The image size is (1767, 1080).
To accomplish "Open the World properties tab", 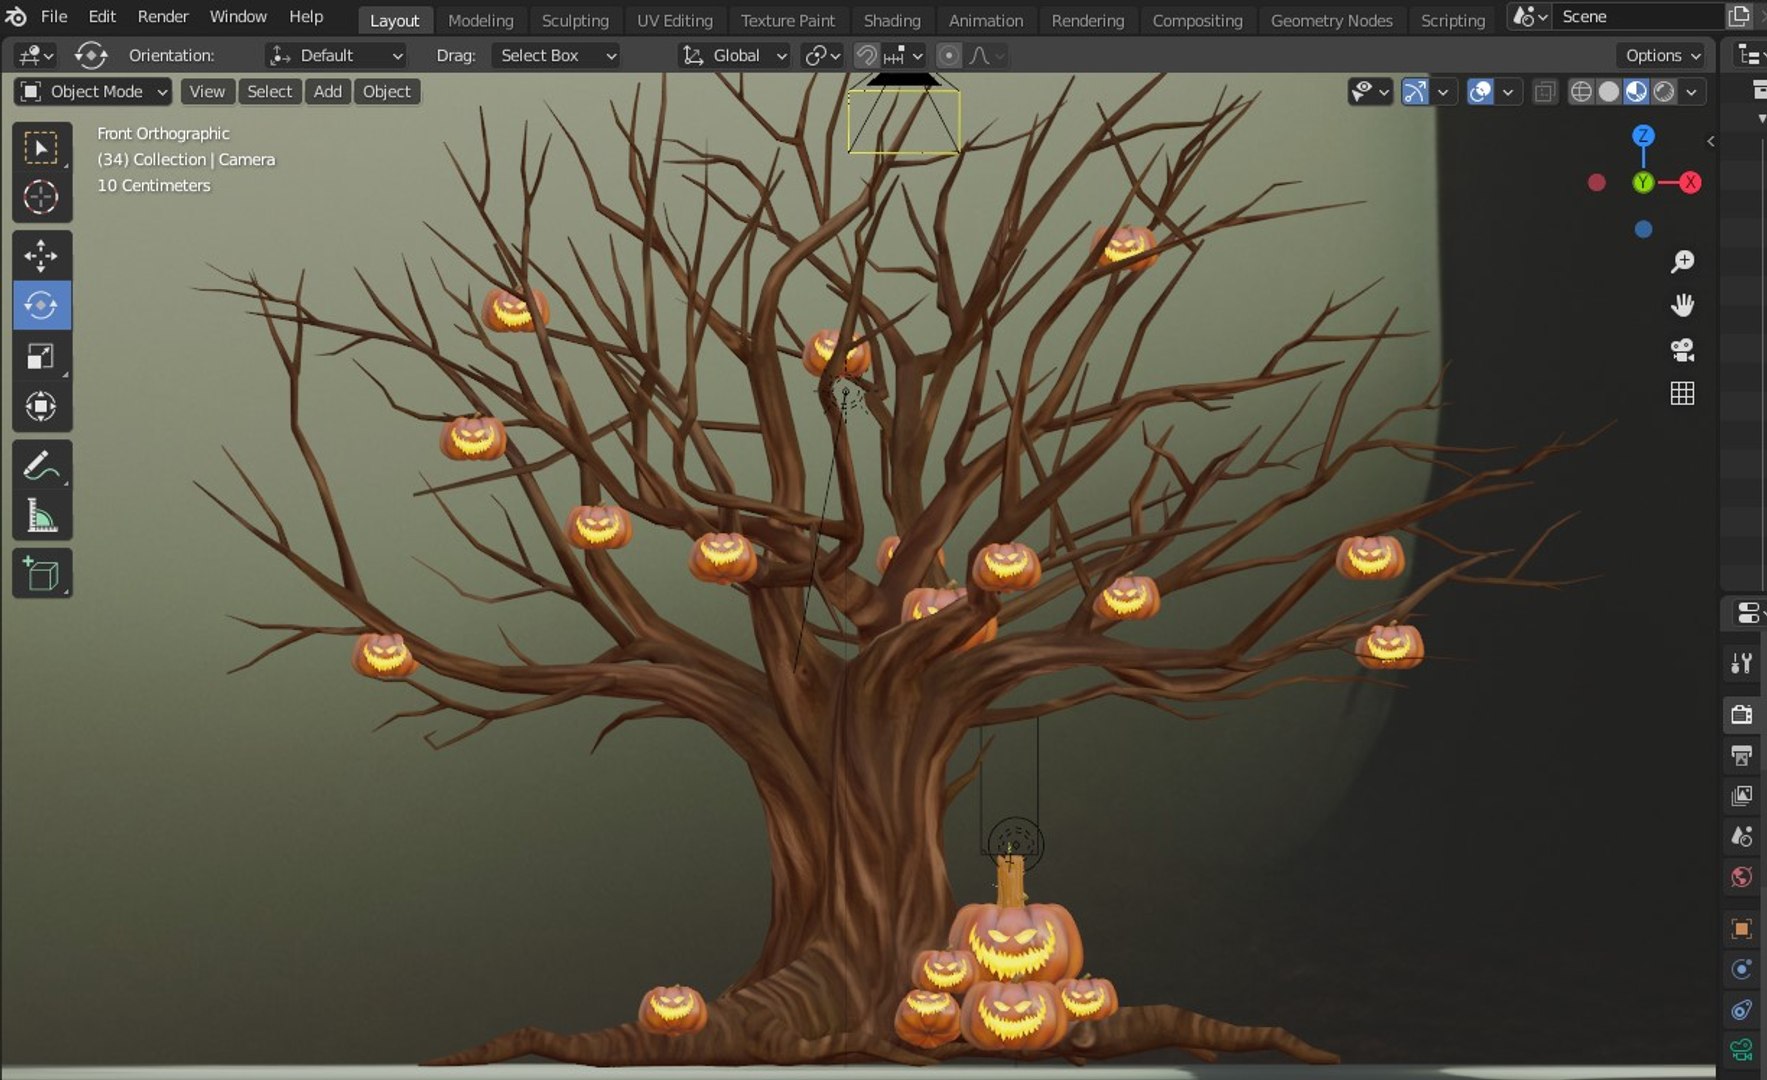I will 1741,877.
